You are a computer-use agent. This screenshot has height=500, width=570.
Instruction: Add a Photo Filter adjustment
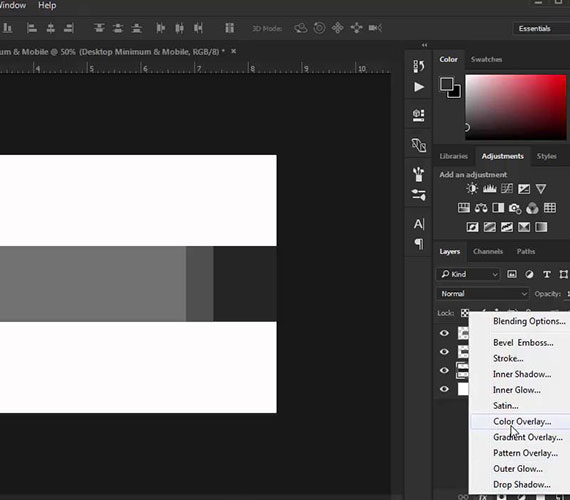tap(515, 208)
